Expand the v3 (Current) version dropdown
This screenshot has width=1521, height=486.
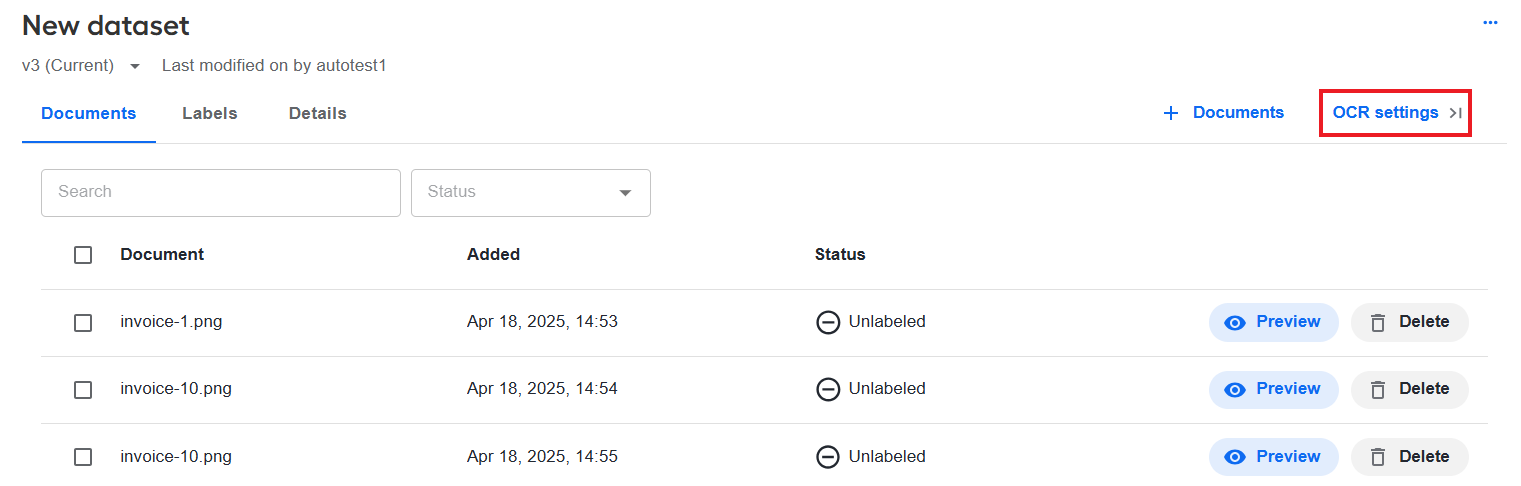pyautogui.click(x=135, y=66)
